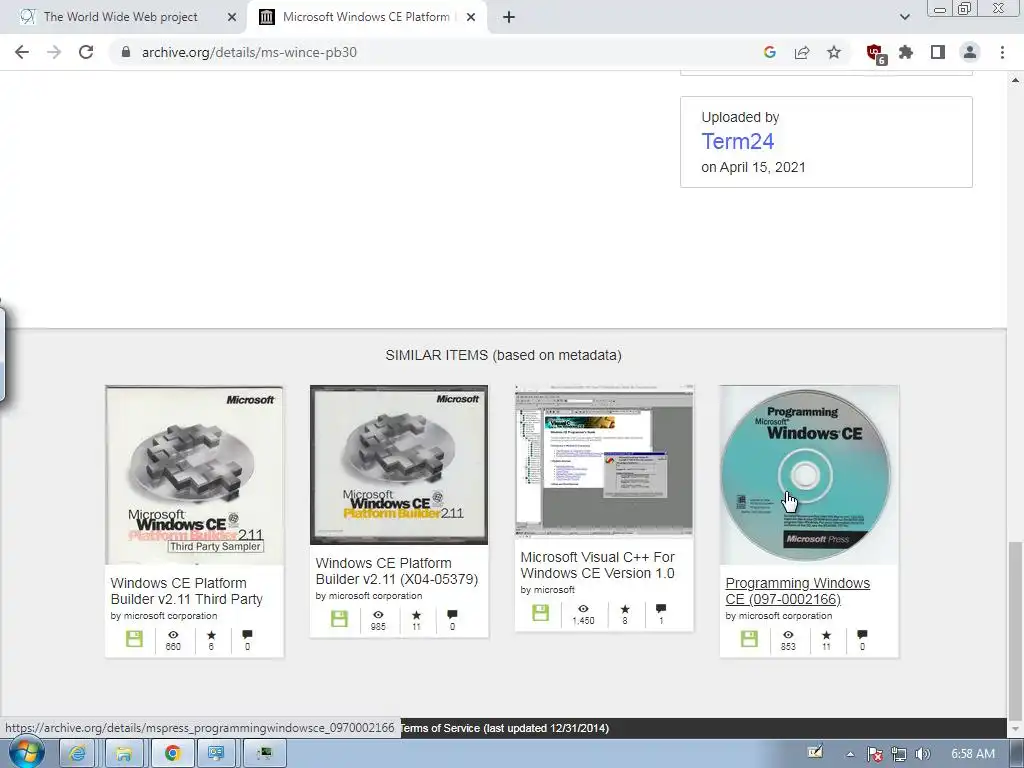Click views eye icon showing 853
This screenshot has width=1024, height=768.
(788, 634)
